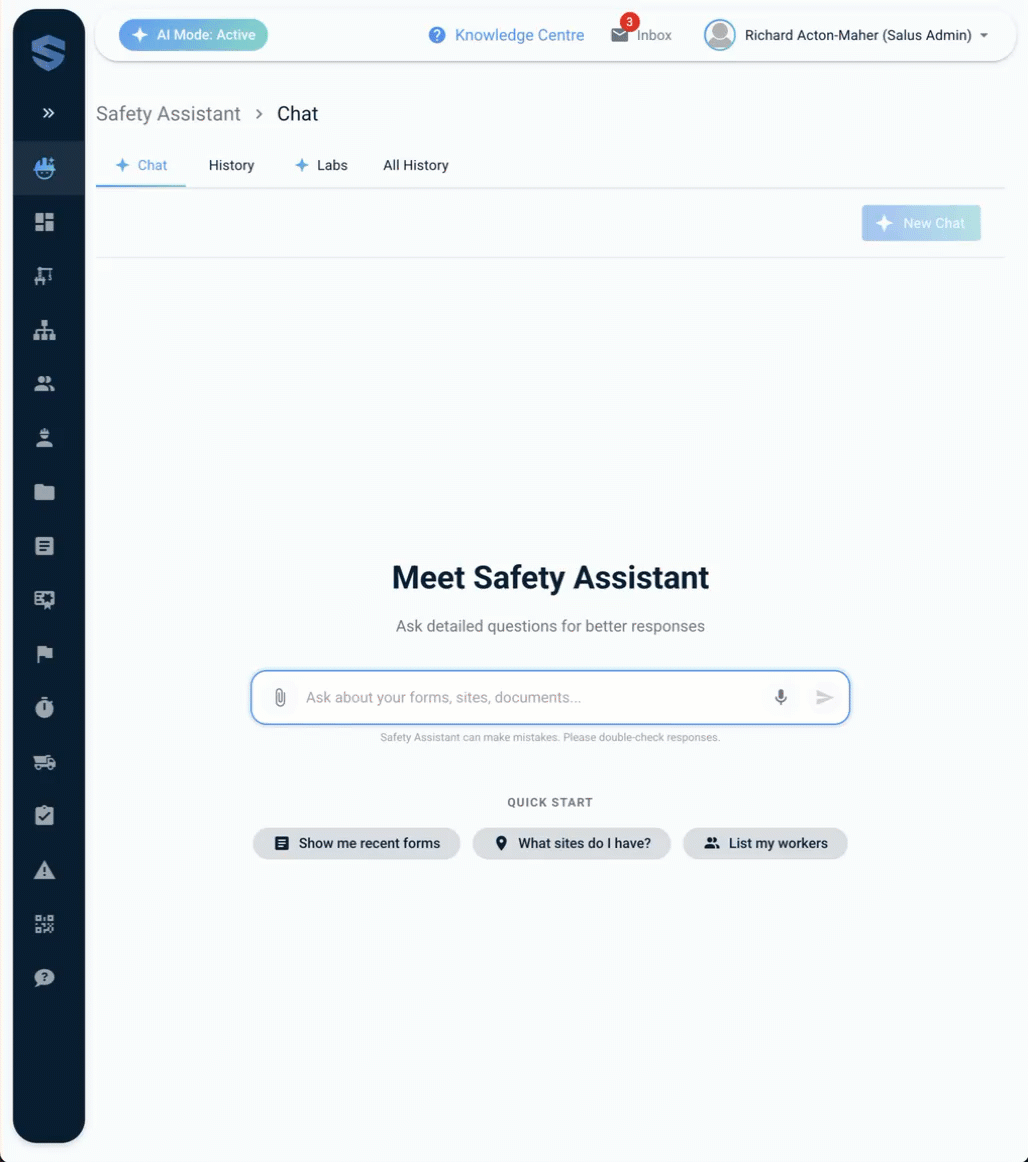1028x1162 pixels.
Task: Click the Salus shield logo
Action: [x=47, y=53]
